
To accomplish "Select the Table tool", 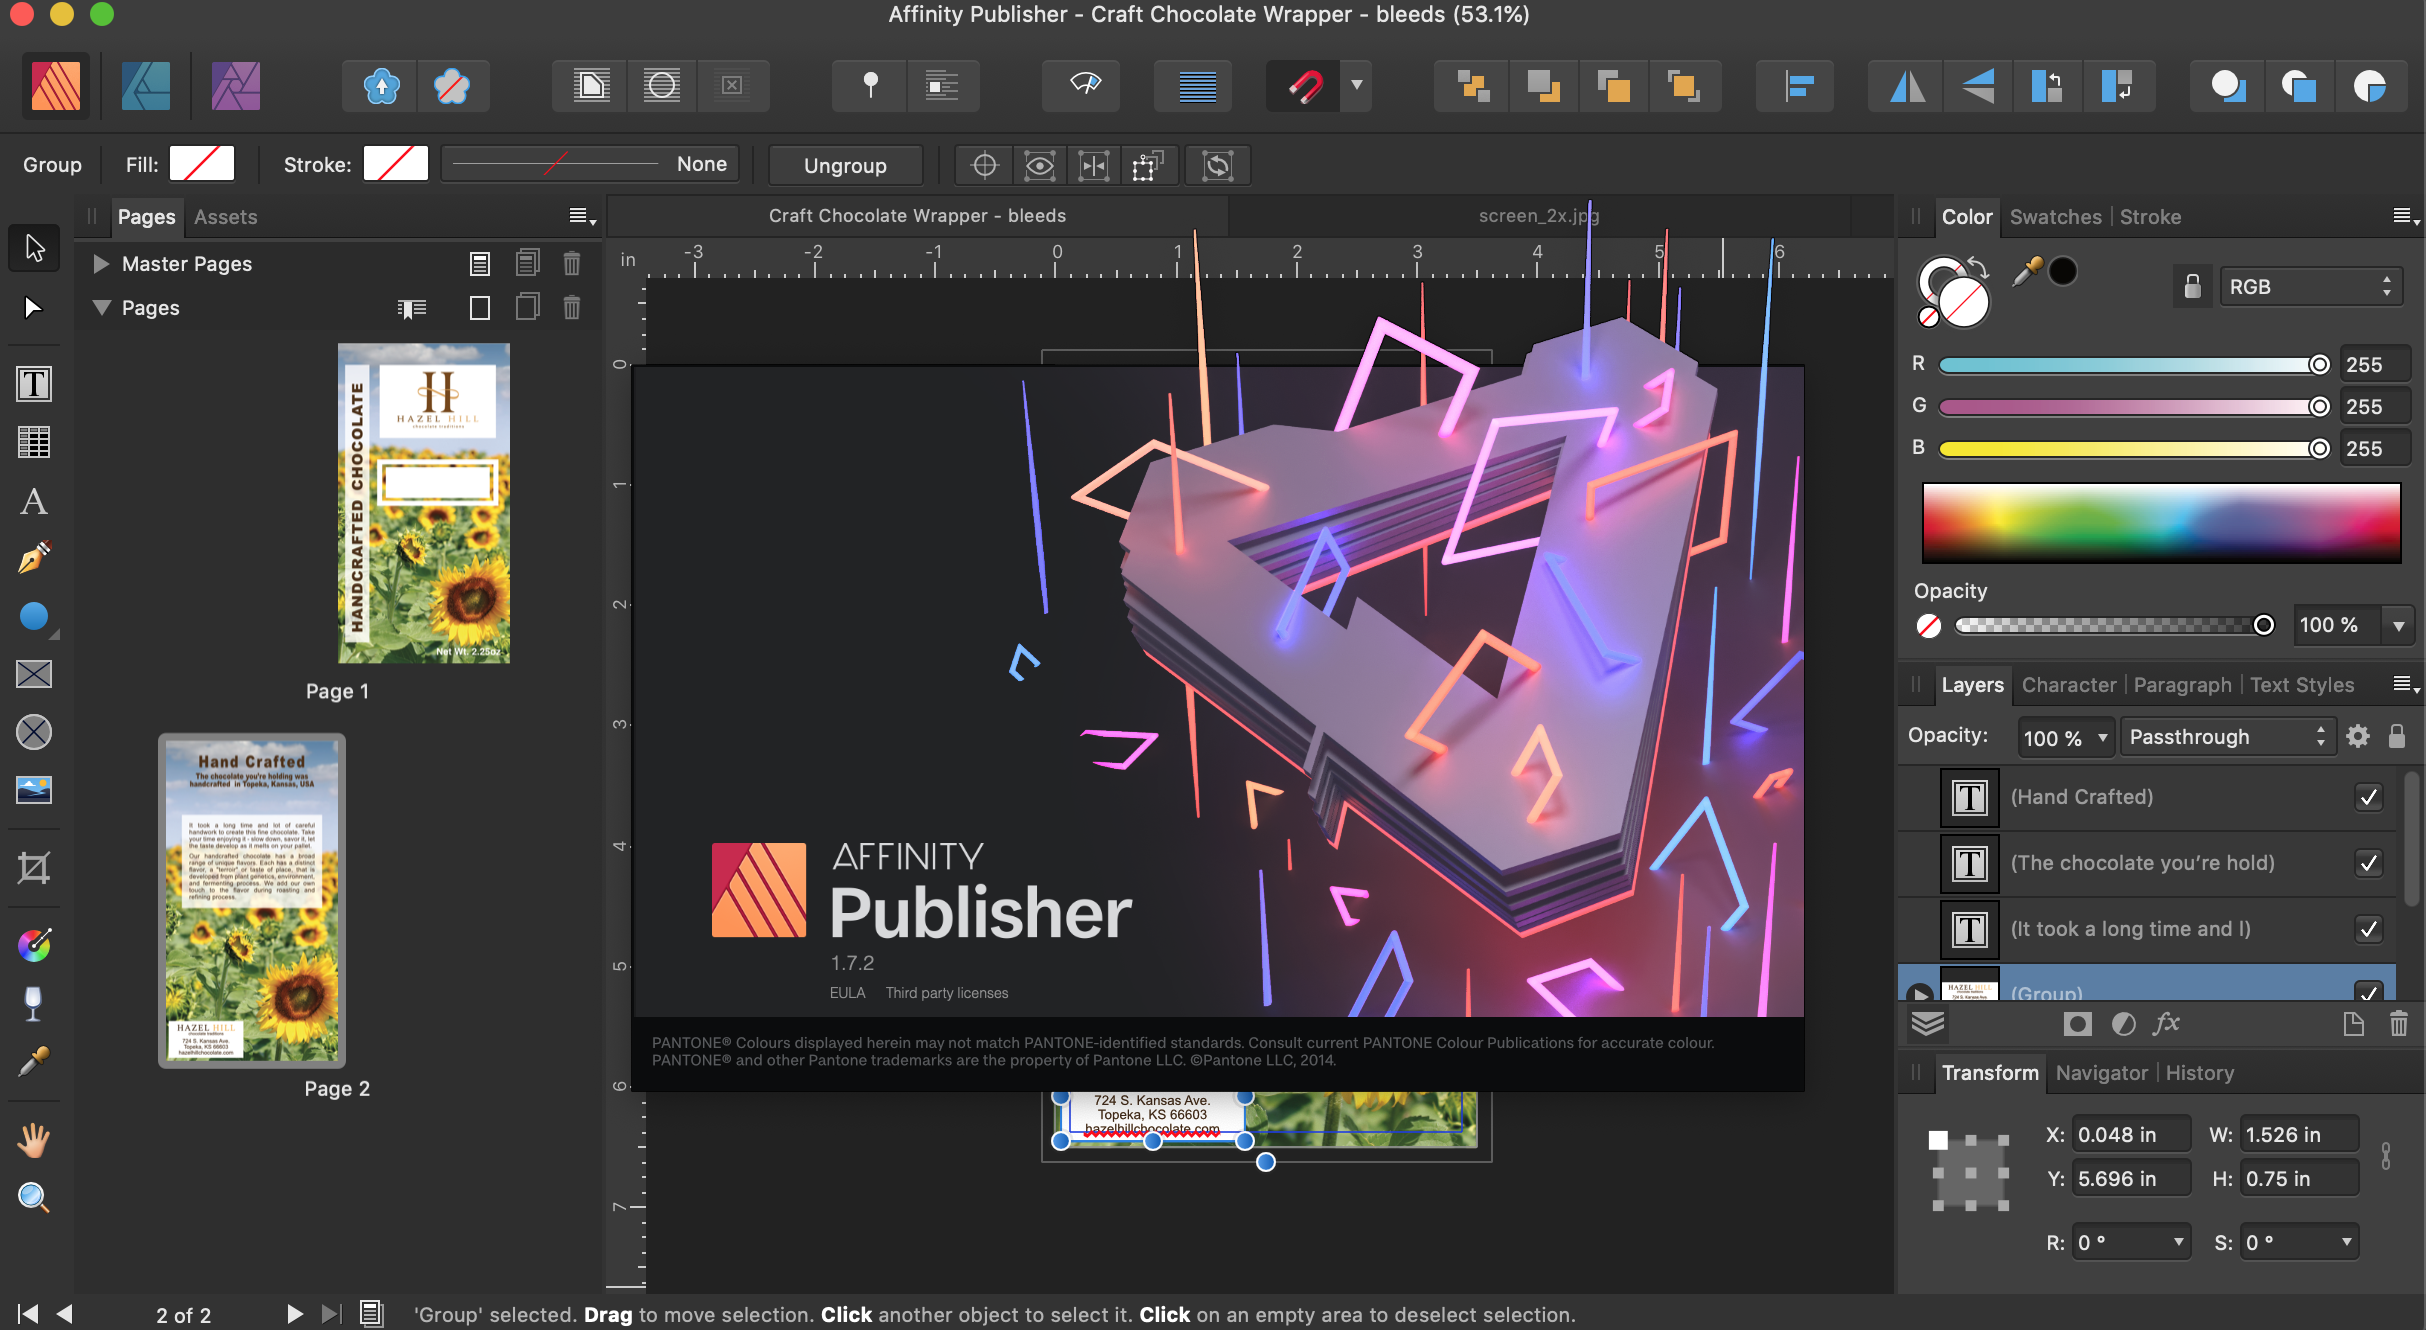I will point(34,442).
